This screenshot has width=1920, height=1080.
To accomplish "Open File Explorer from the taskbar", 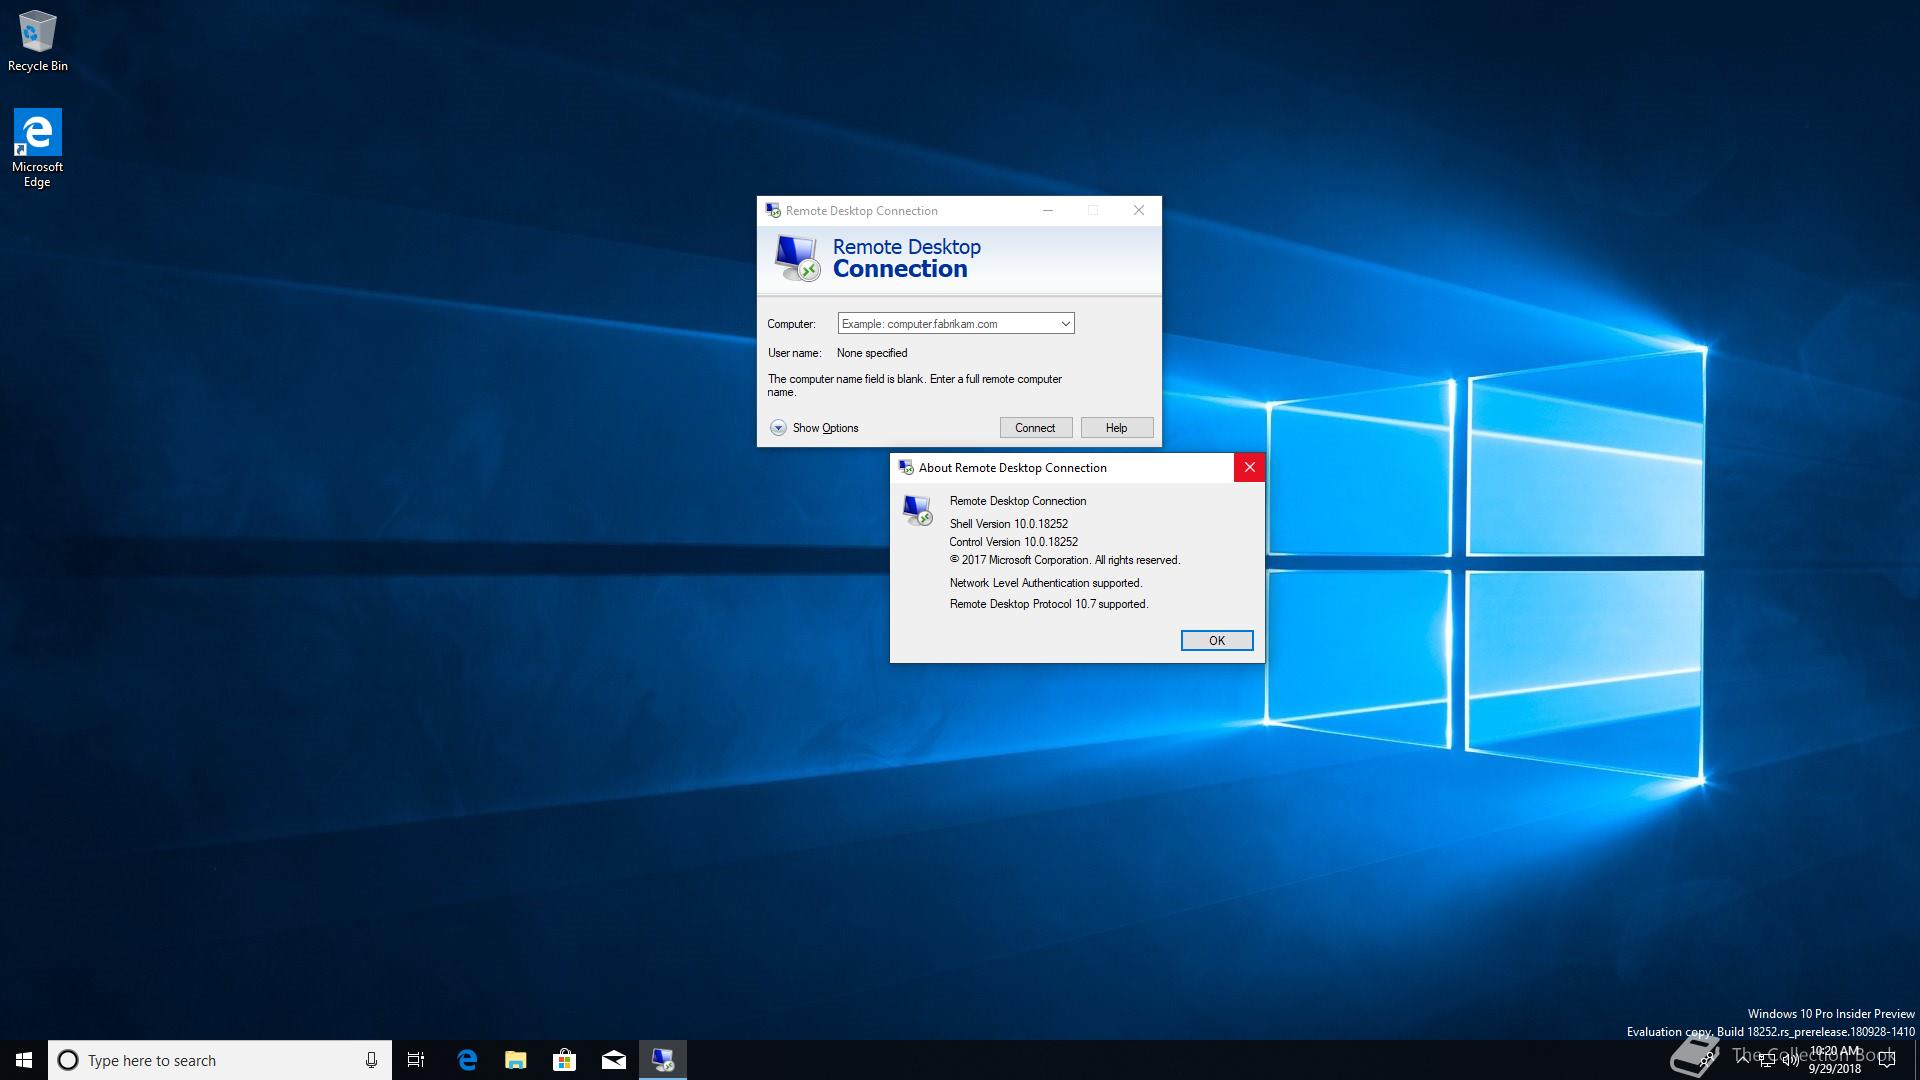I will click(515, 1060).
